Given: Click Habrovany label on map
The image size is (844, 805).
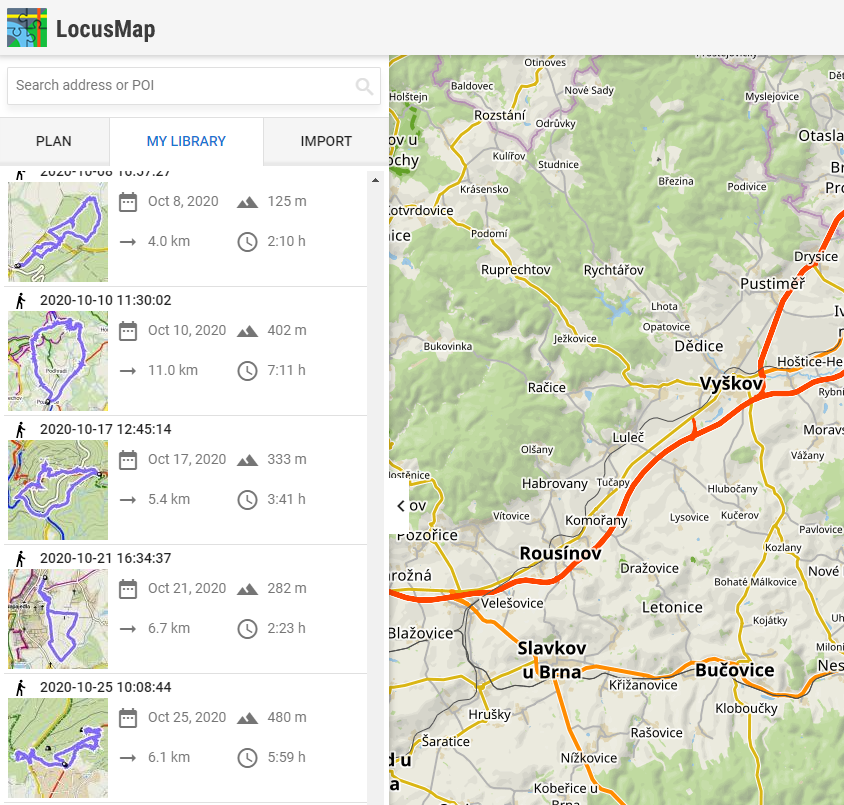Looking at the screenshot, I should (x=554, y=484).
